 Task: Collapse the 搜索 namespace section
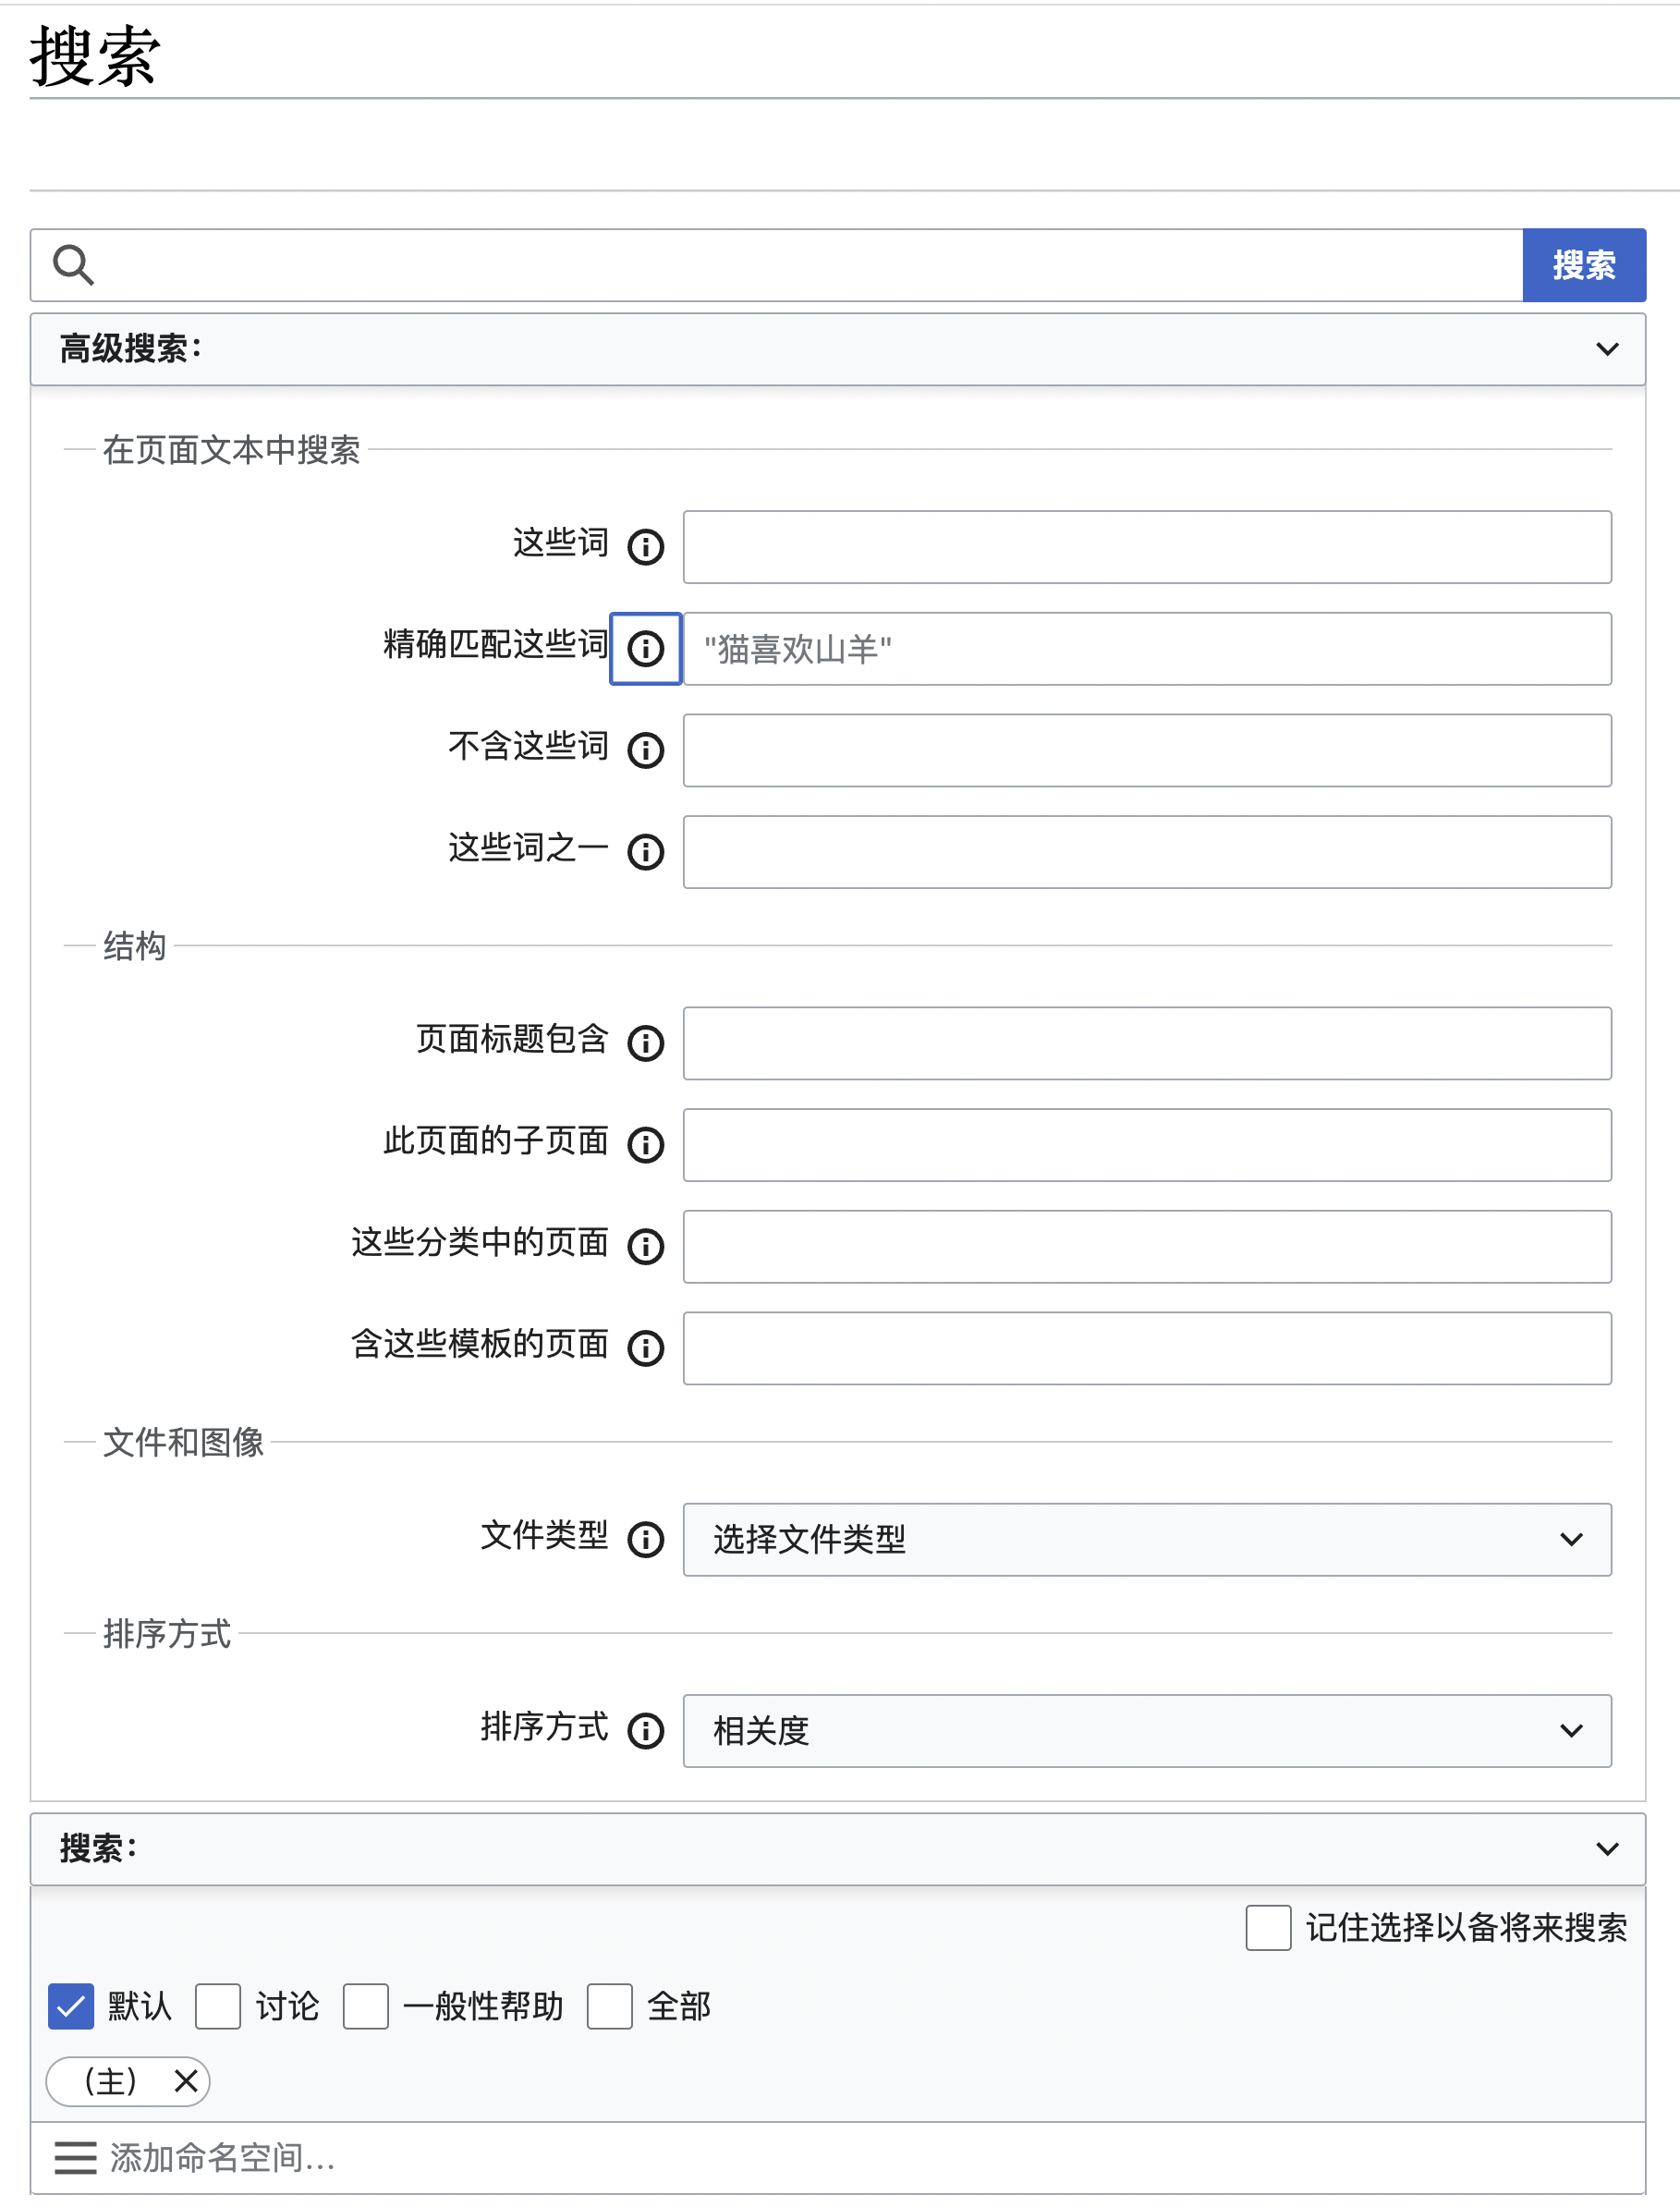click(838, 1849)
